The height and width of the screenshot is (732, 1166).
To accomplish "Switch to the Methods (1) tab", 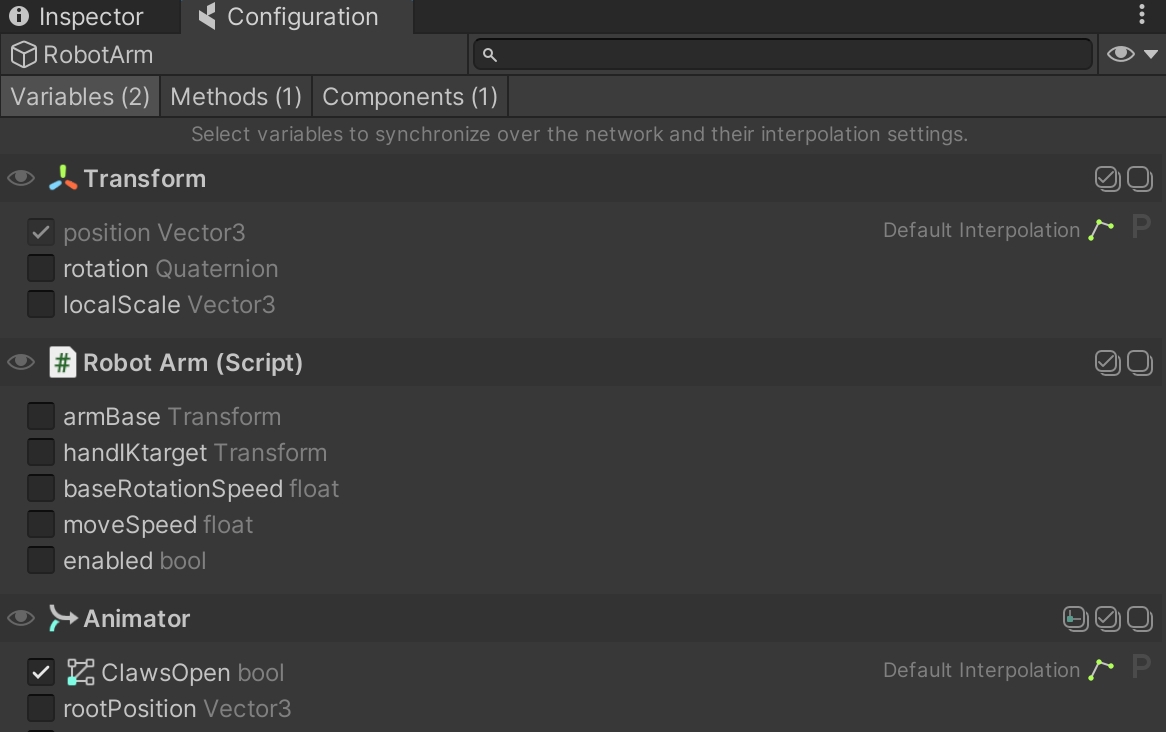I will pos(236,97).
